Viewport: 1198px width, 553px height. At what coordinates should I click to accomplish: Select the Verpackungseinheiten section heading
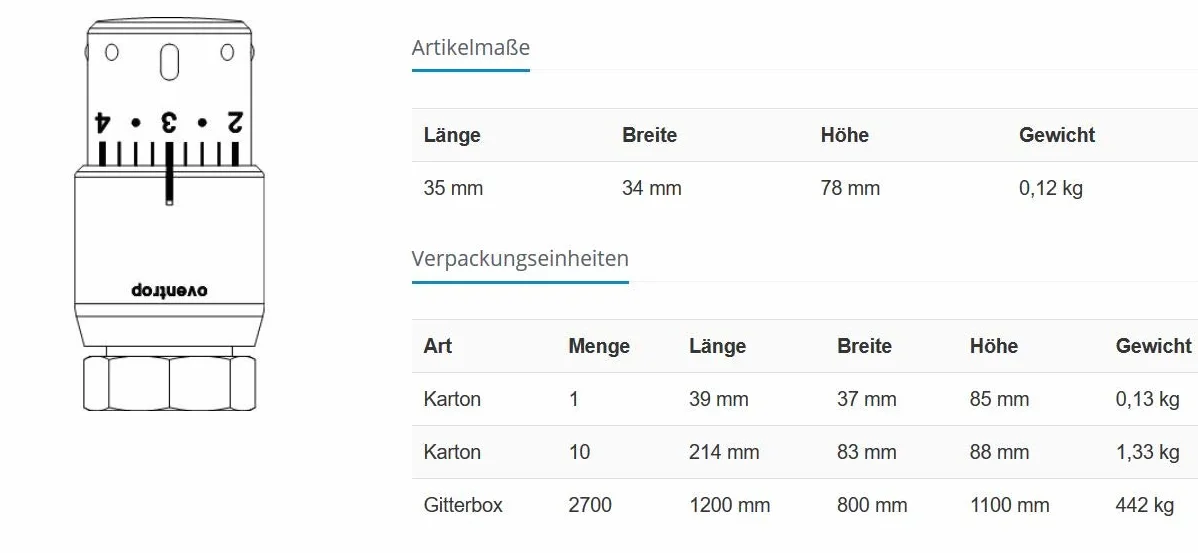coord(520,258)
